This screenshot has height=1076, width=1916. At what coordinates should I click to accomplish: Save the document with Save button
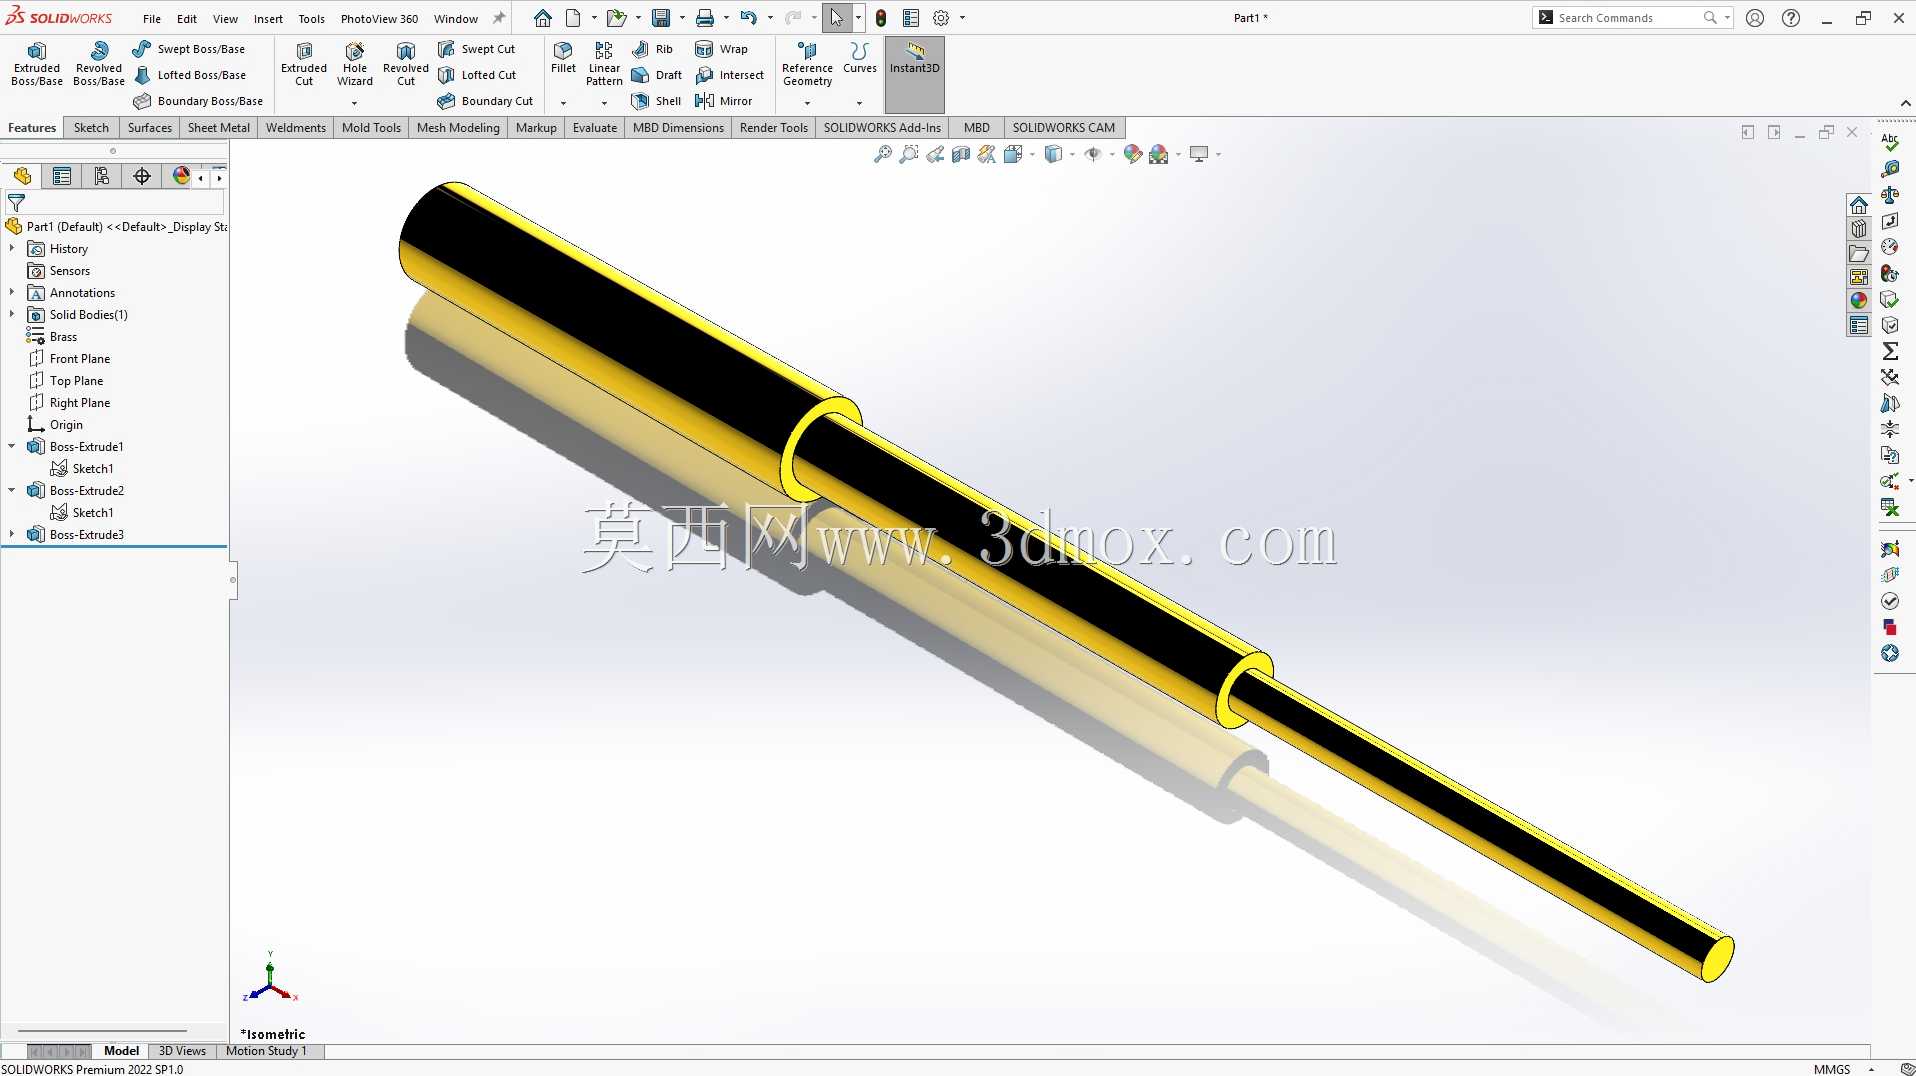661,18
